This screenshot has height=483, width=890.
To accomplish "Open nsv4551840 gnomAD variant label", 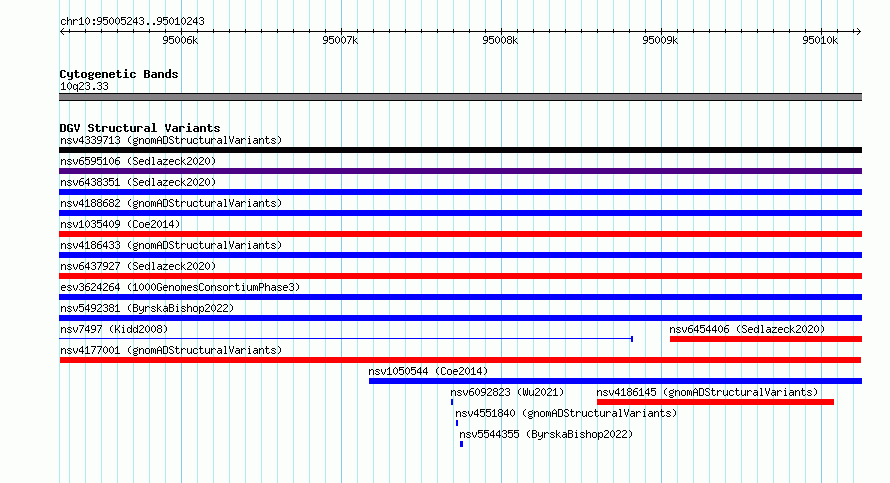I will tap(566, 413).
